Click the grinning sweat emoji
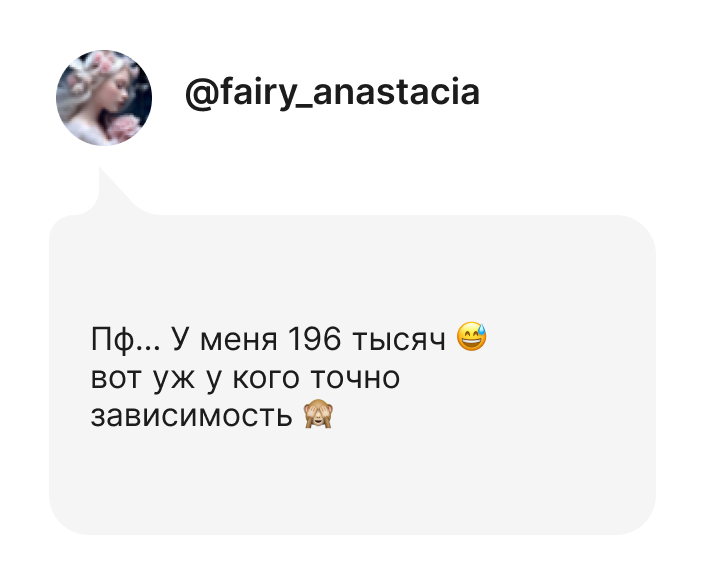 472,337
